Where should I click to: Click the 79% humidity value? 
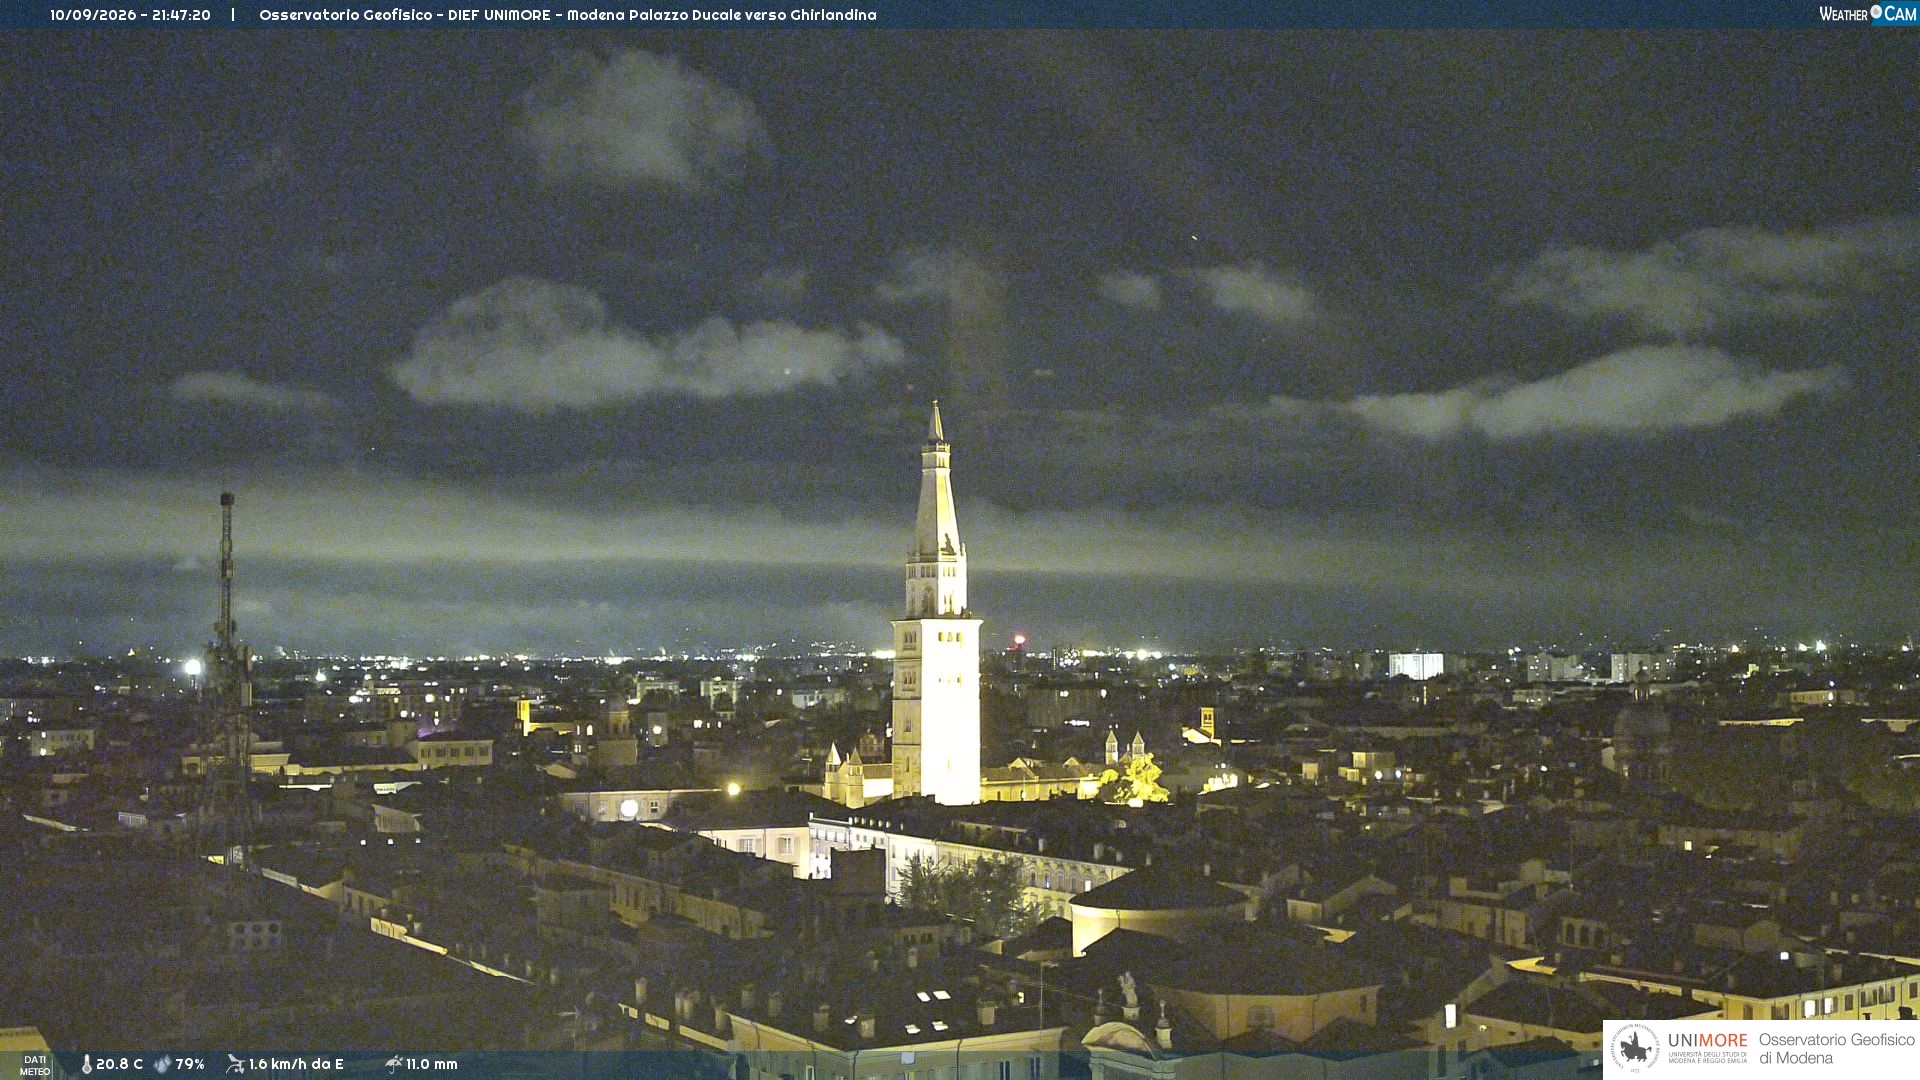(x=190, y=1064)
